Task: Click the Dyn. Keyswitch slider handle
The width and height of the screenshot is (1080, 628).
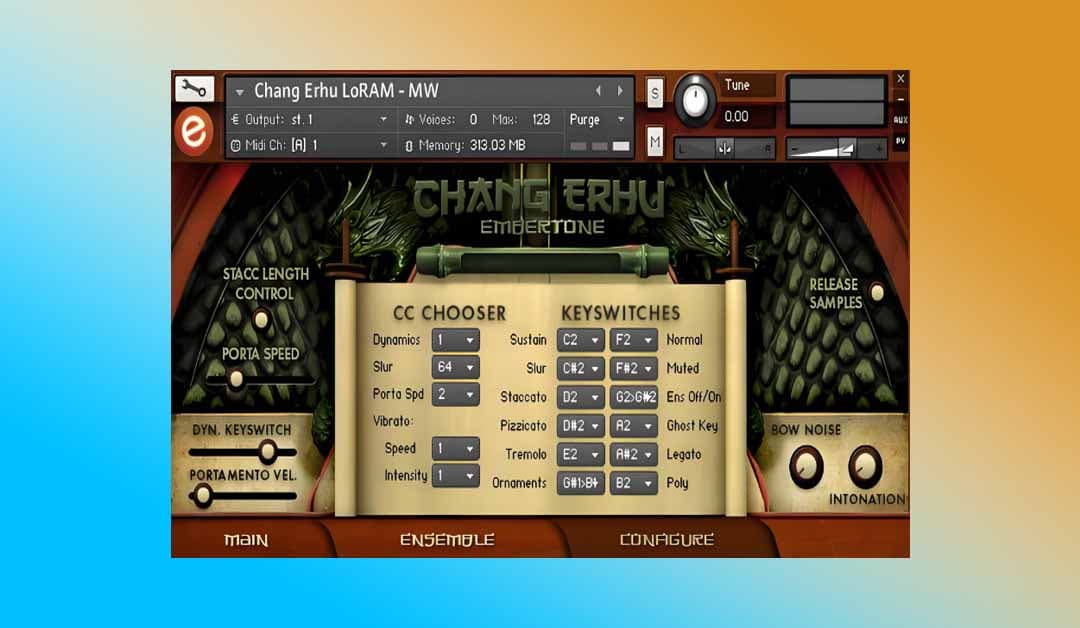Action: (x=268, y=452)
